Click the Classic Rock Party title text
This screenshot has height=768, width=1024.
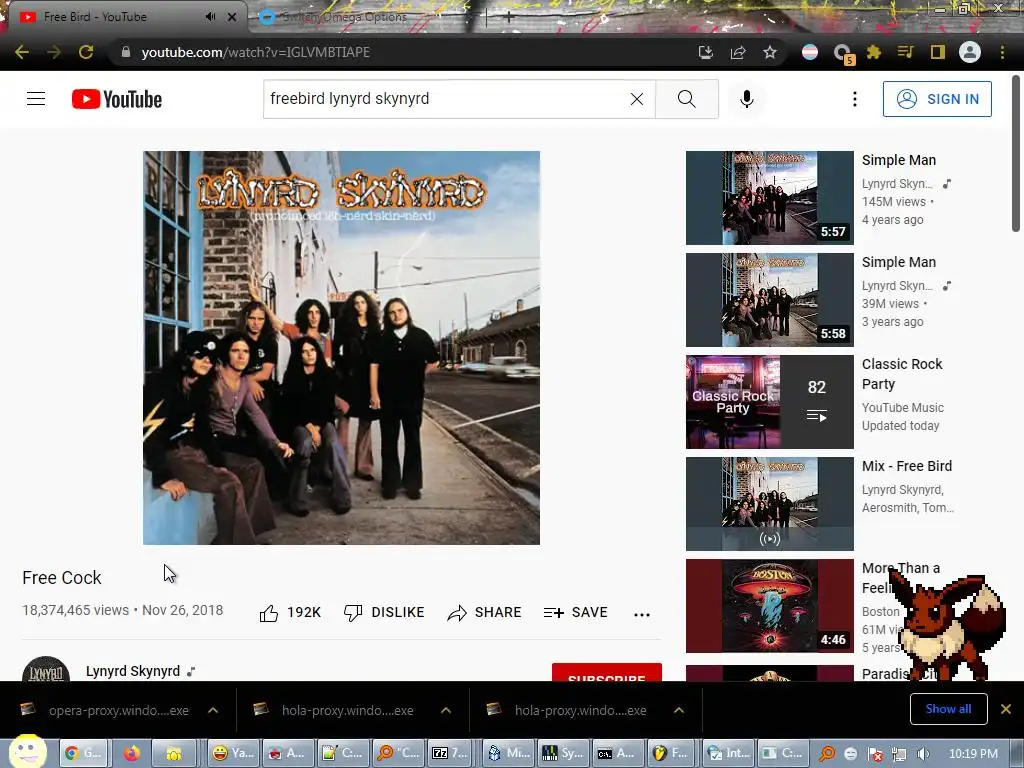pos(902,374)
